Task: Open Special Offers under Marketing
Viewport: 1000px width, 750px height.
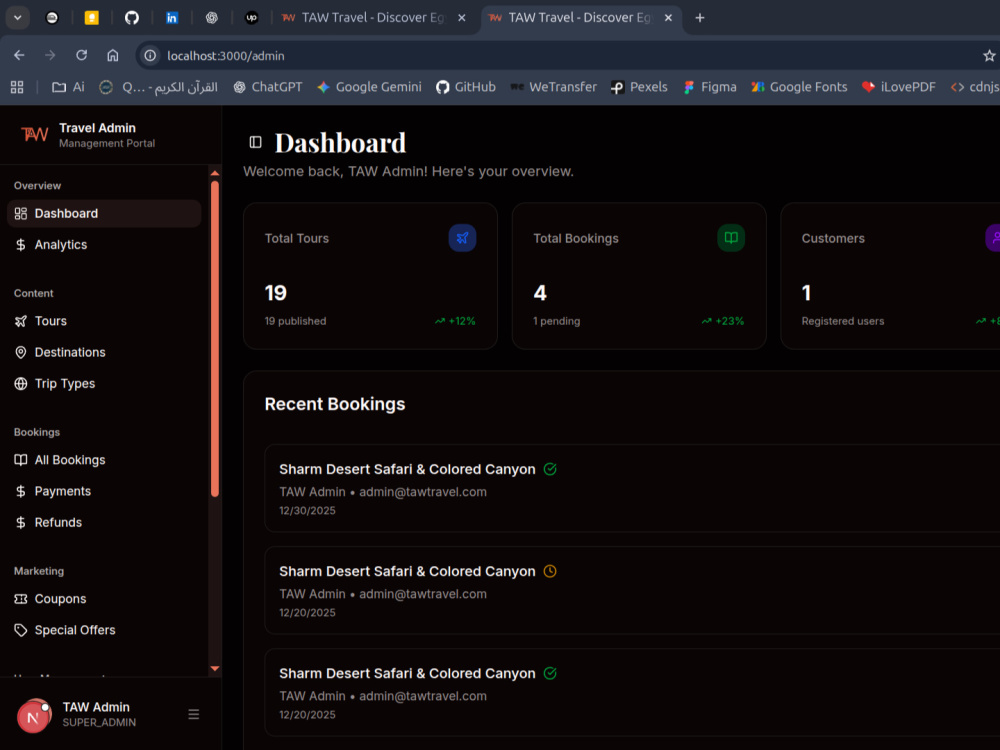Action: point(104,630)
